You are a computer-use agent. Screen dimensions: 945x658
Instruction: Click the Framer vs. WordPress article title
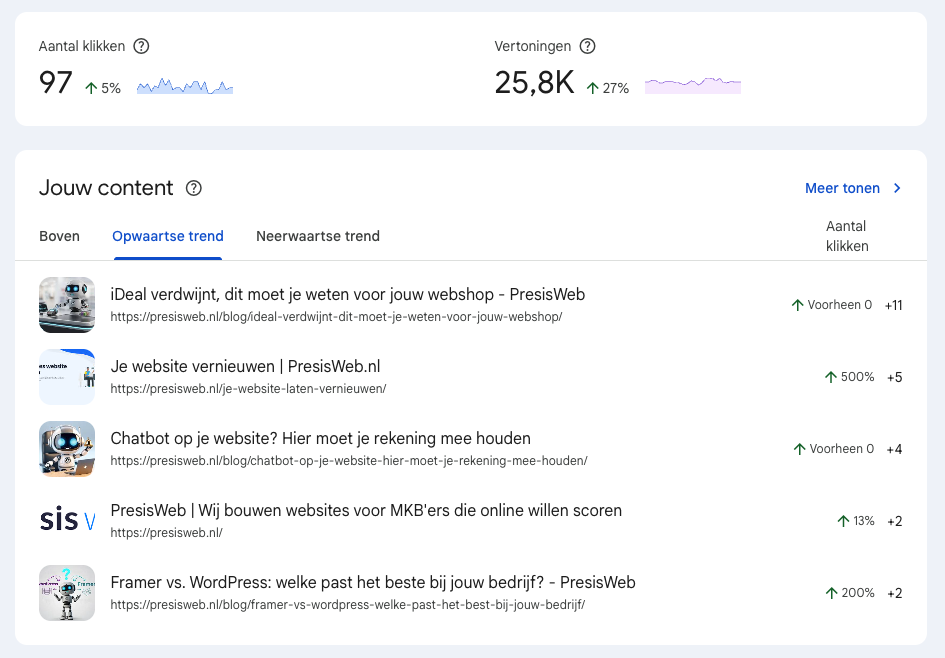coord(372,583)
